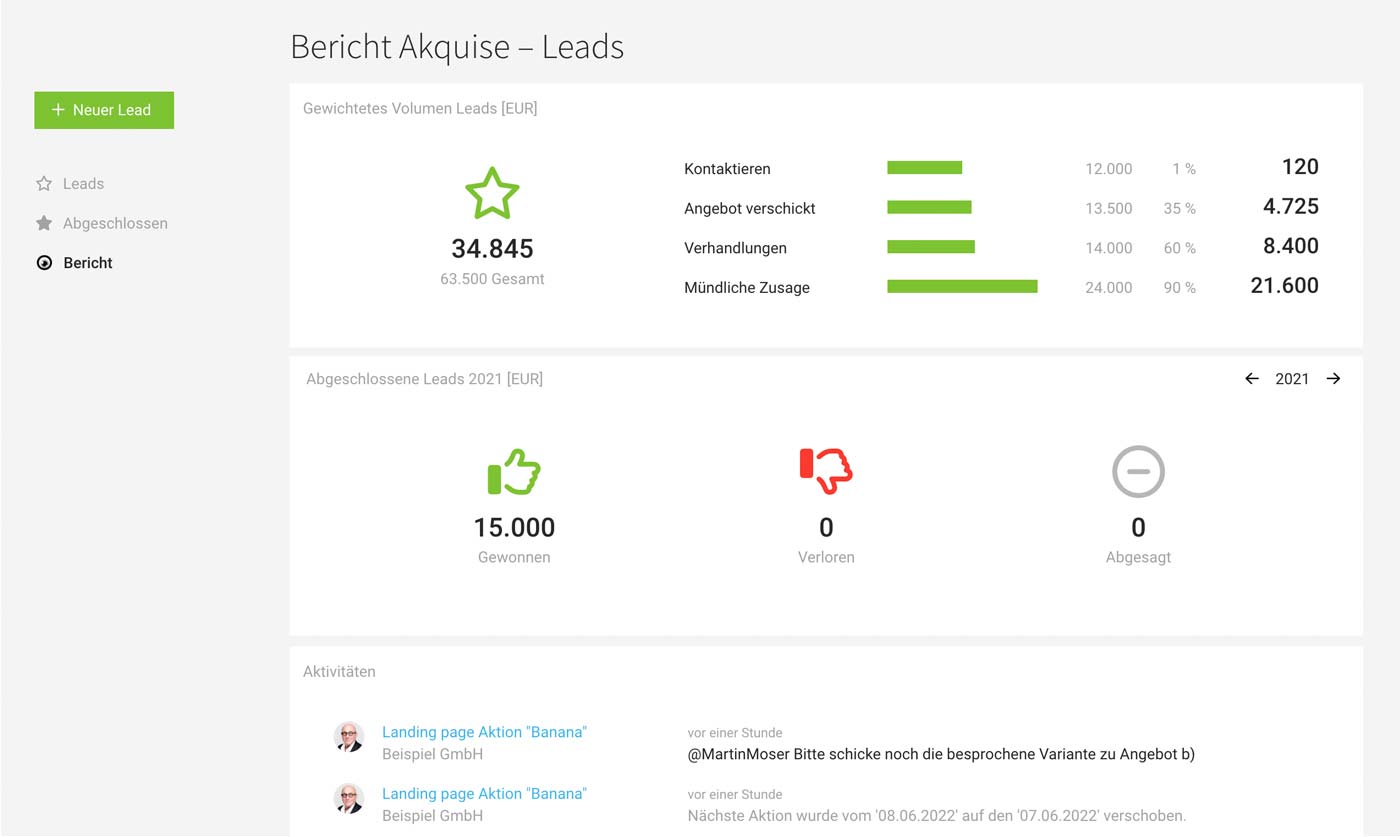
Task: Open first Landing page Aktion "Banana" link
Action: pos(484,732)
